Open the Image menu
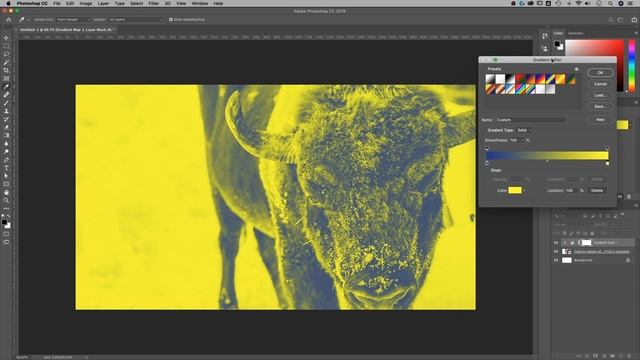Screen dimensions: 640x360 tap(86, 3)
